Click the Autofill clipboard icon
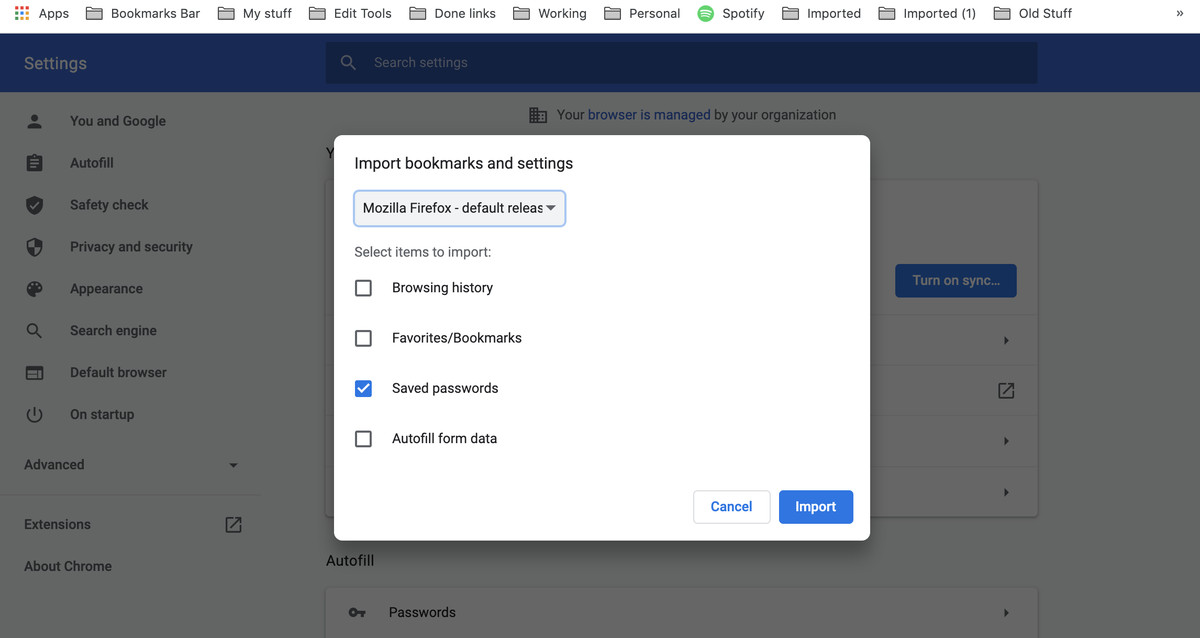The image size is (1200, 638). coord(35,163)
